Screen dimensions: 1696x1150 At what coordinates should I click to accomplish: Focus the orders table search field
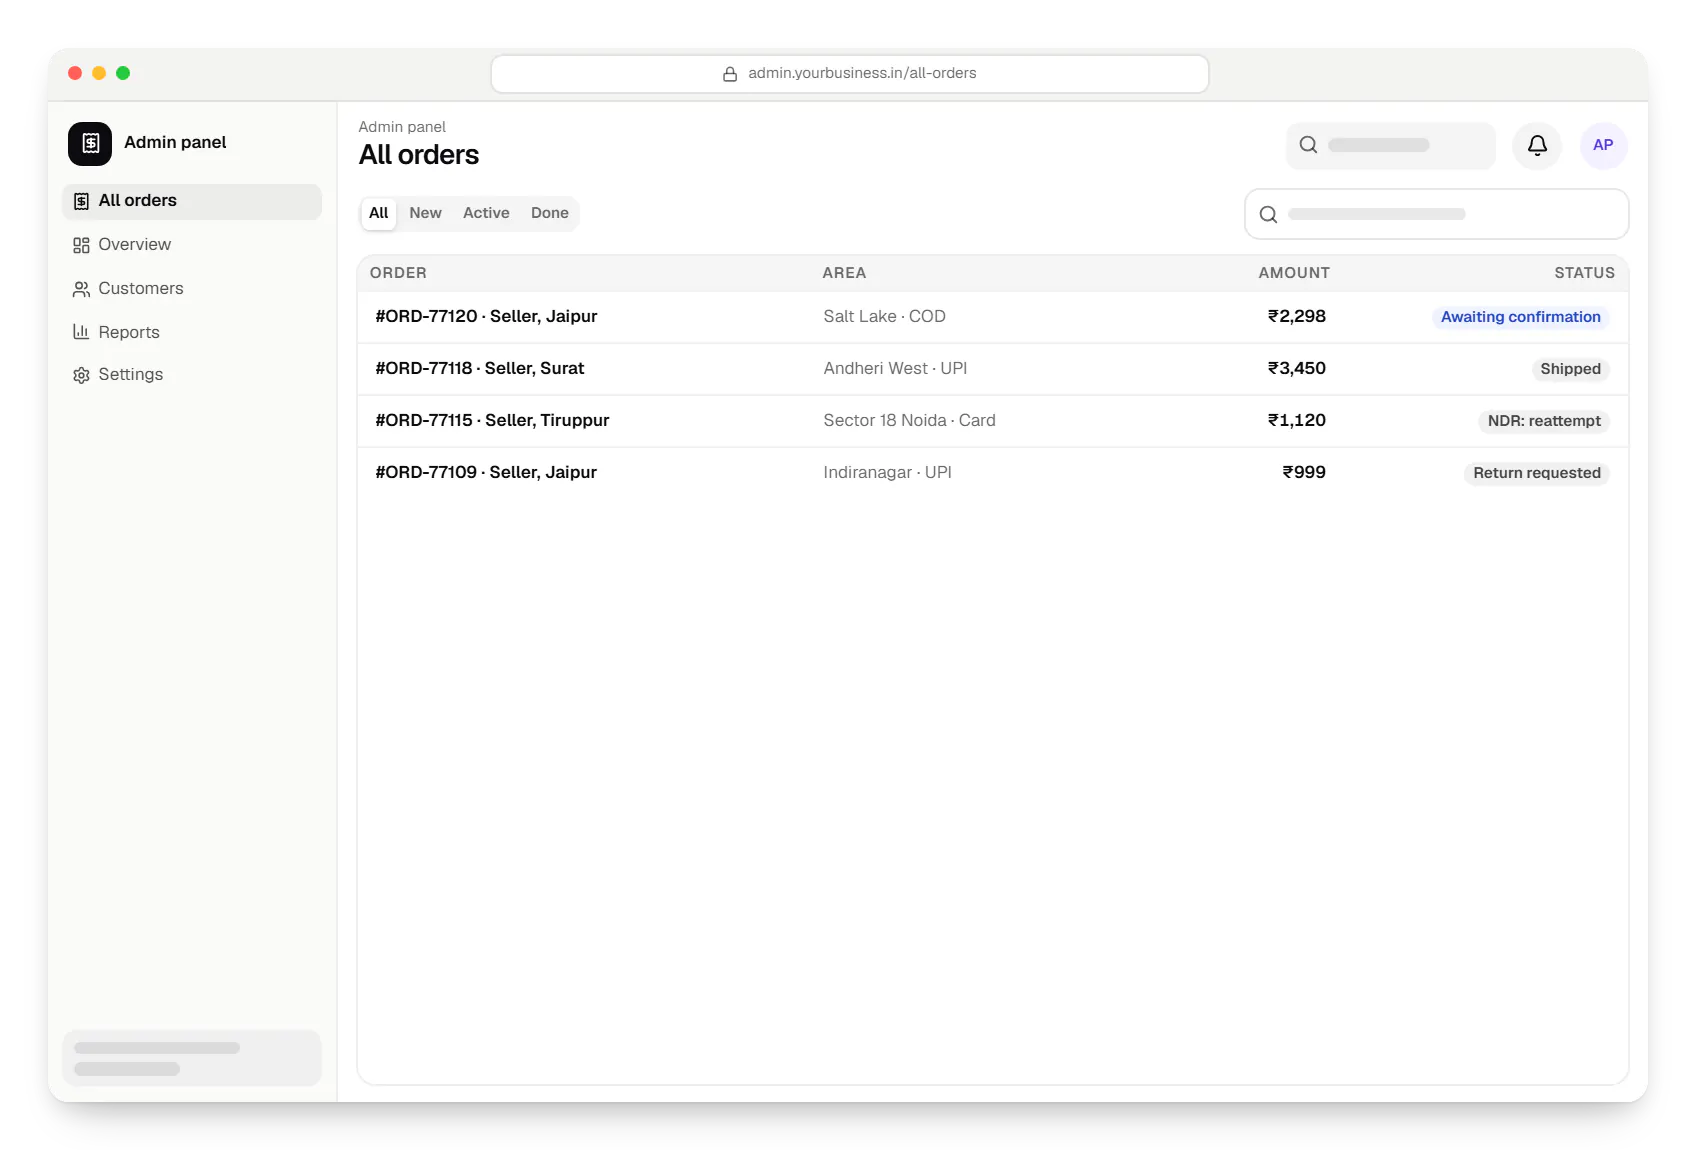pyautogui.click(x=1437, y=214)
